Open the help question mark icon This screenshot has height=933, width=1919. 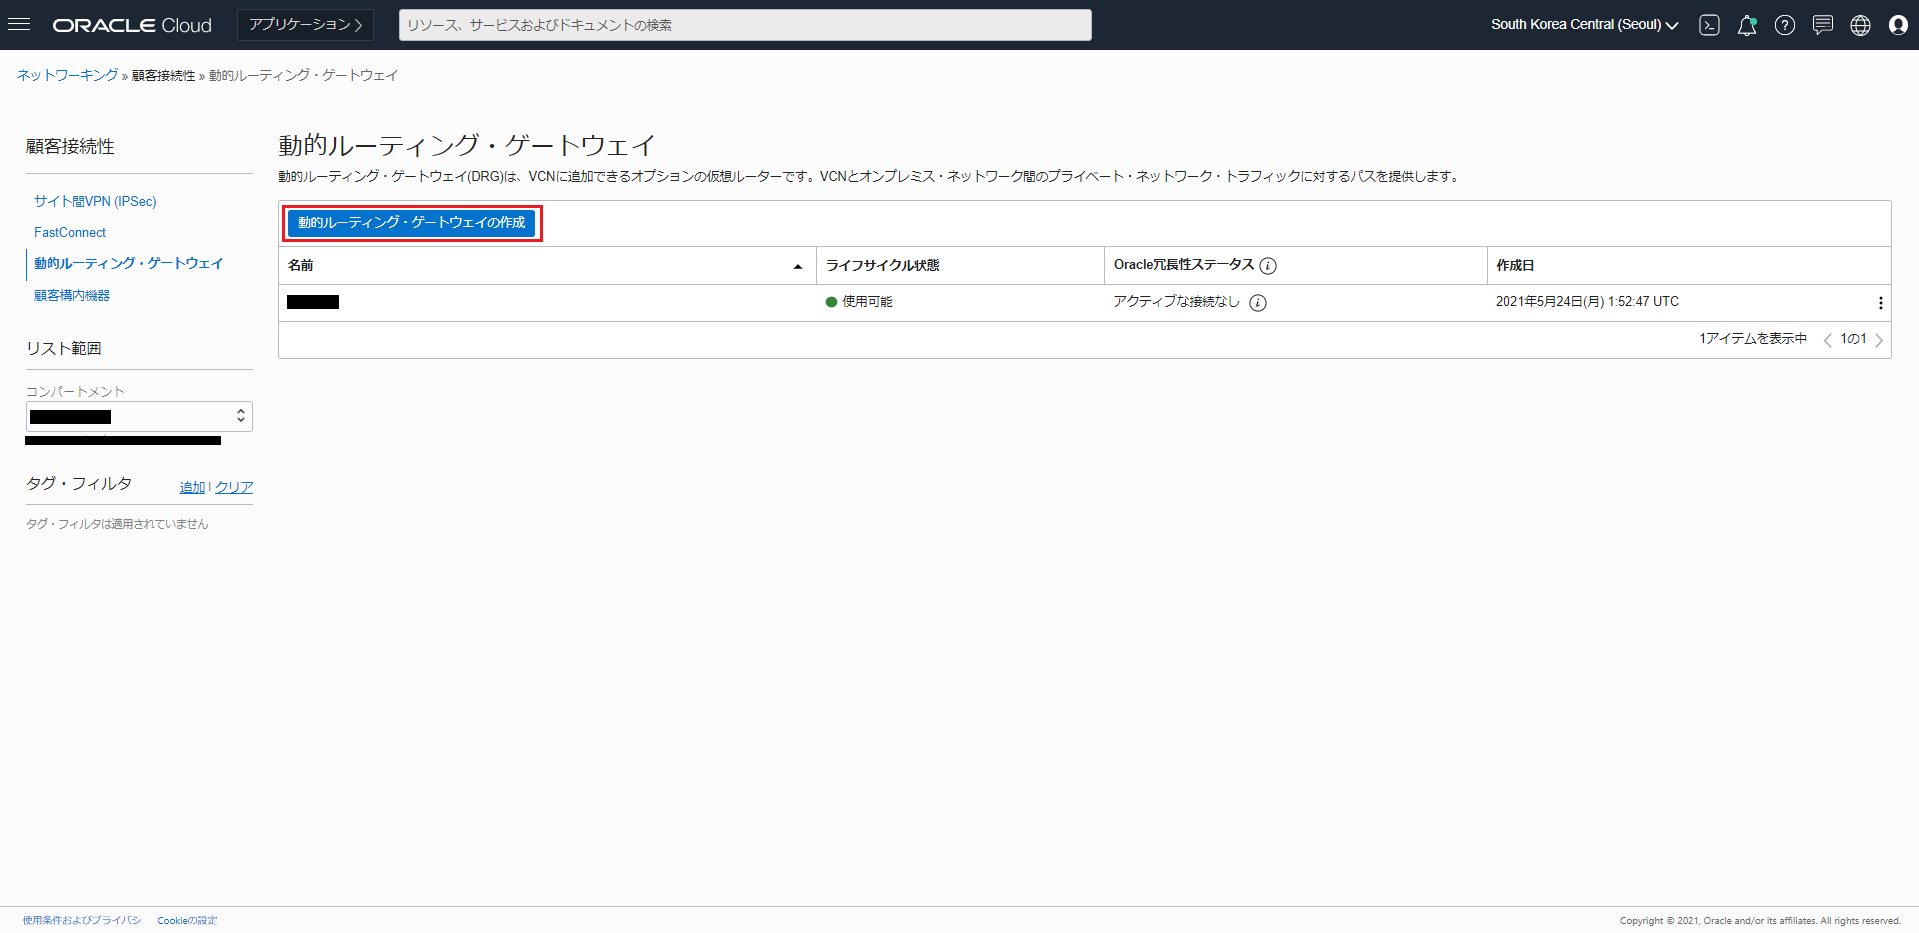click(1785, 25)
